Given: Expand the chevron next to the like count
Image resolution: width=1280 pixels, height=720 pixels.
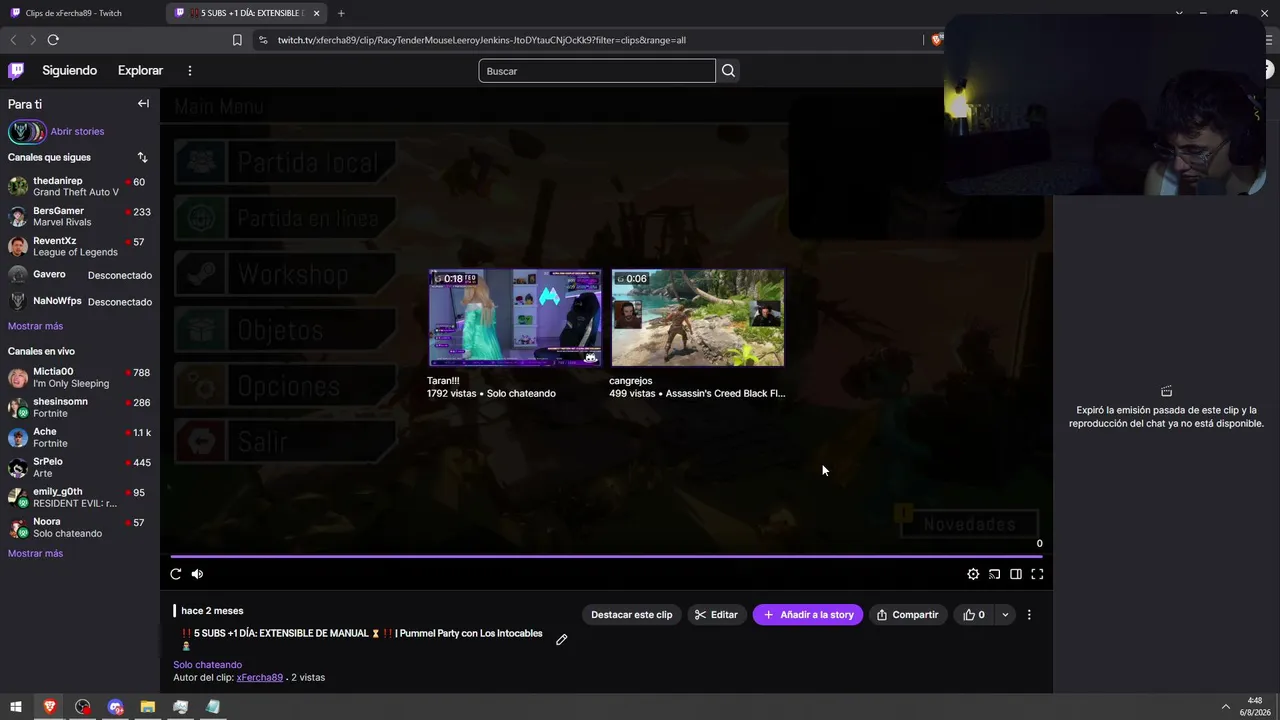Looking at the screenshot, I should point(1005,615).
